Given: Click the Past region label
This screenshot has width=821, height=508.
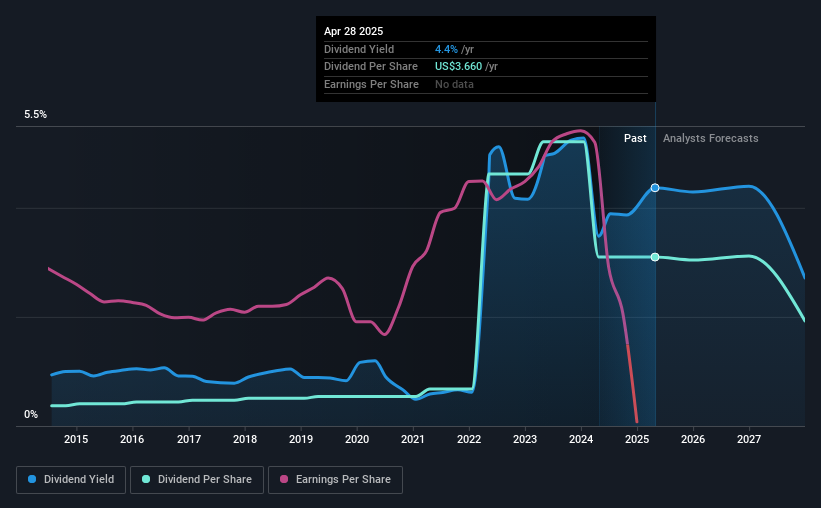Looking at the screenshot, I should [635, 138].
